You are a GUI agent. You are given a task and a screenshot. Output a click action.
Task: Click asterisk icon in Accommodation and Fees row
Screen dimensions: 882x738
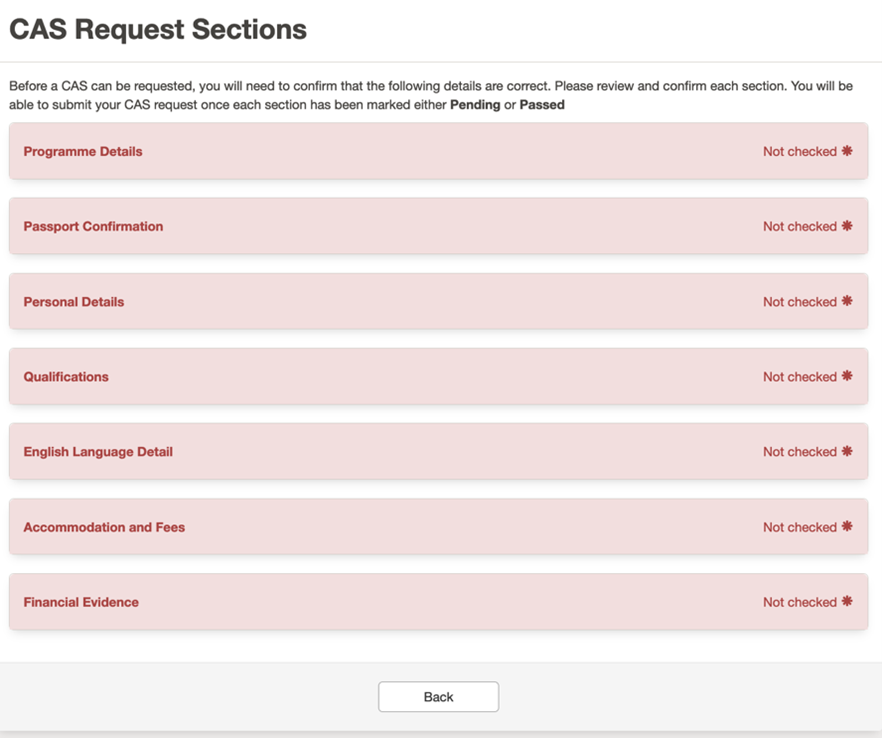tap(847, 526)
